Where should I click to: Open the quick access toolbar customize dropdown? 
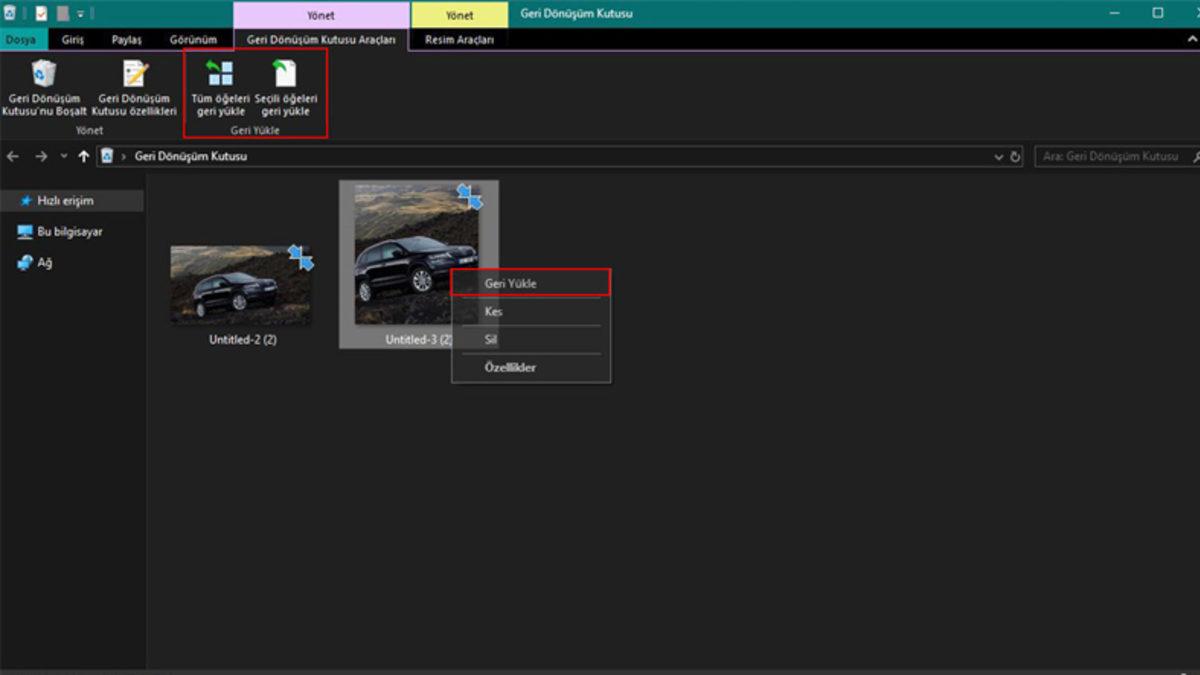click(x=81, y=15)
